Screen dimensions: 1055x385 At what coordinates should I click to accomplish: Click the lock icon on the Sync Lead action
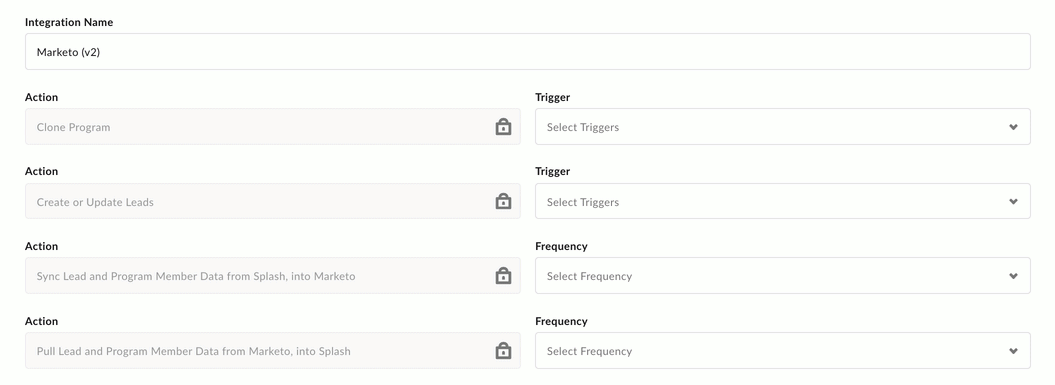(x=503, y=275)
